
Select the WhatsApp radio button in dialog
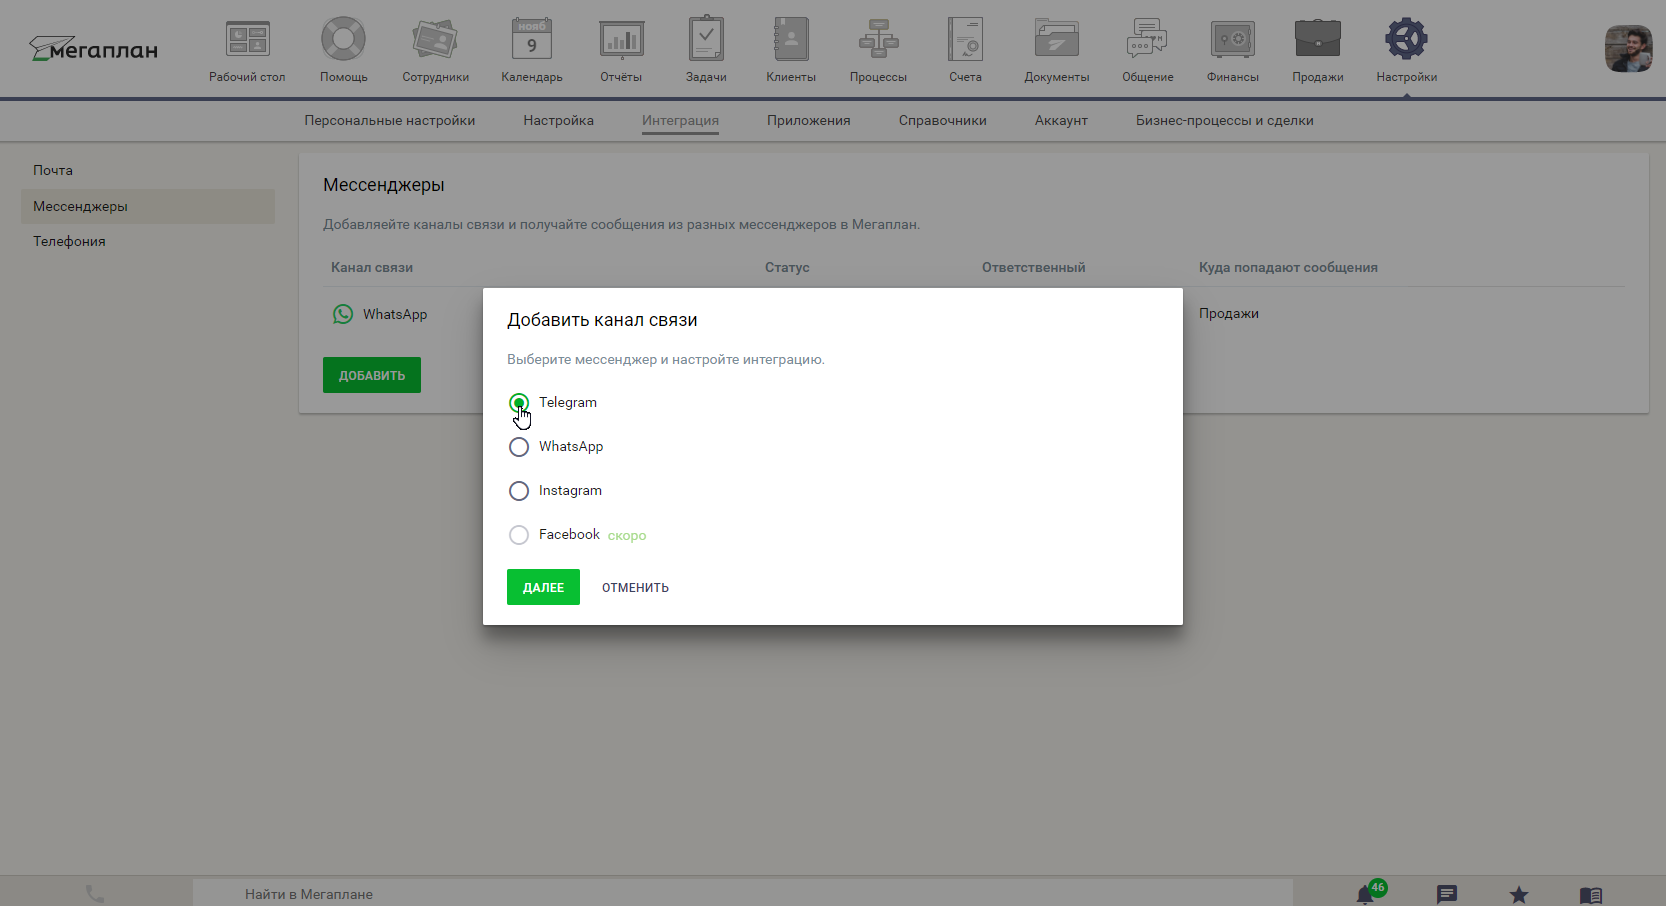pos(519,447)
